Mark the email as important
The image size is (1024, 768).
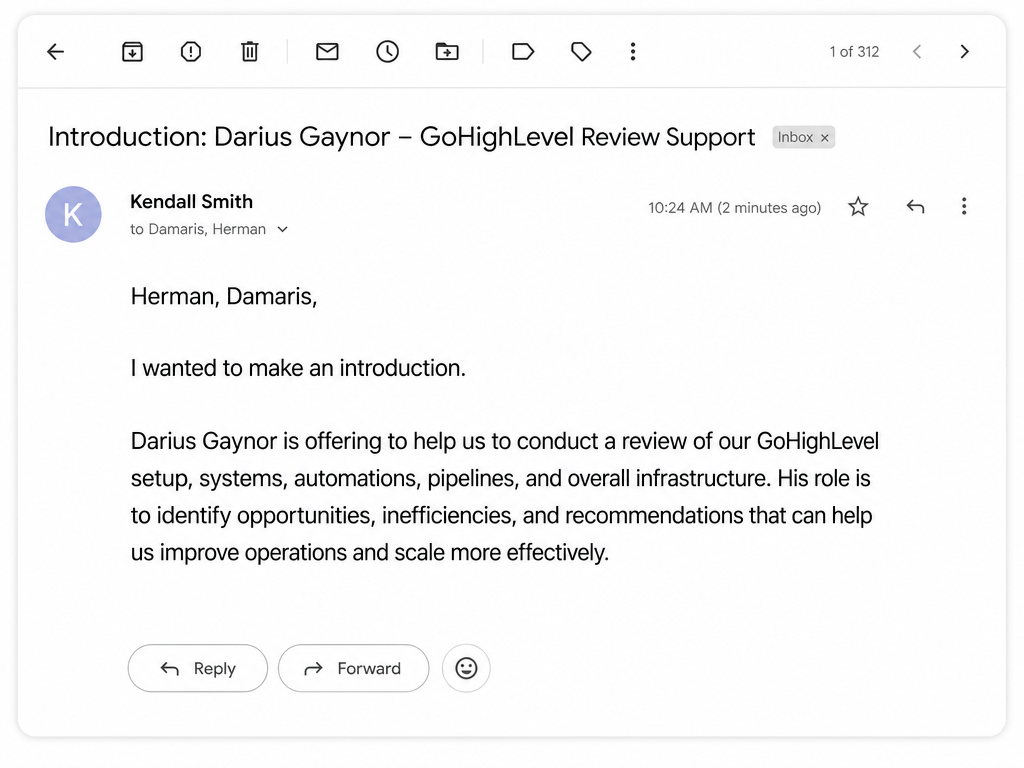tap(523, 52)
